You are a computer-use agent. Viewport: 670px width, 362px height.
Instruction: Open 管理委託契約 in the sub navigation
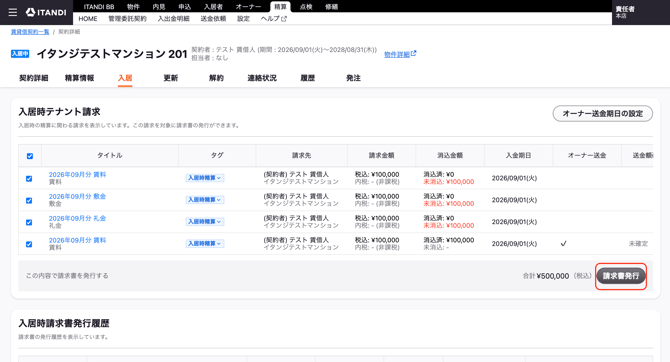127,19
